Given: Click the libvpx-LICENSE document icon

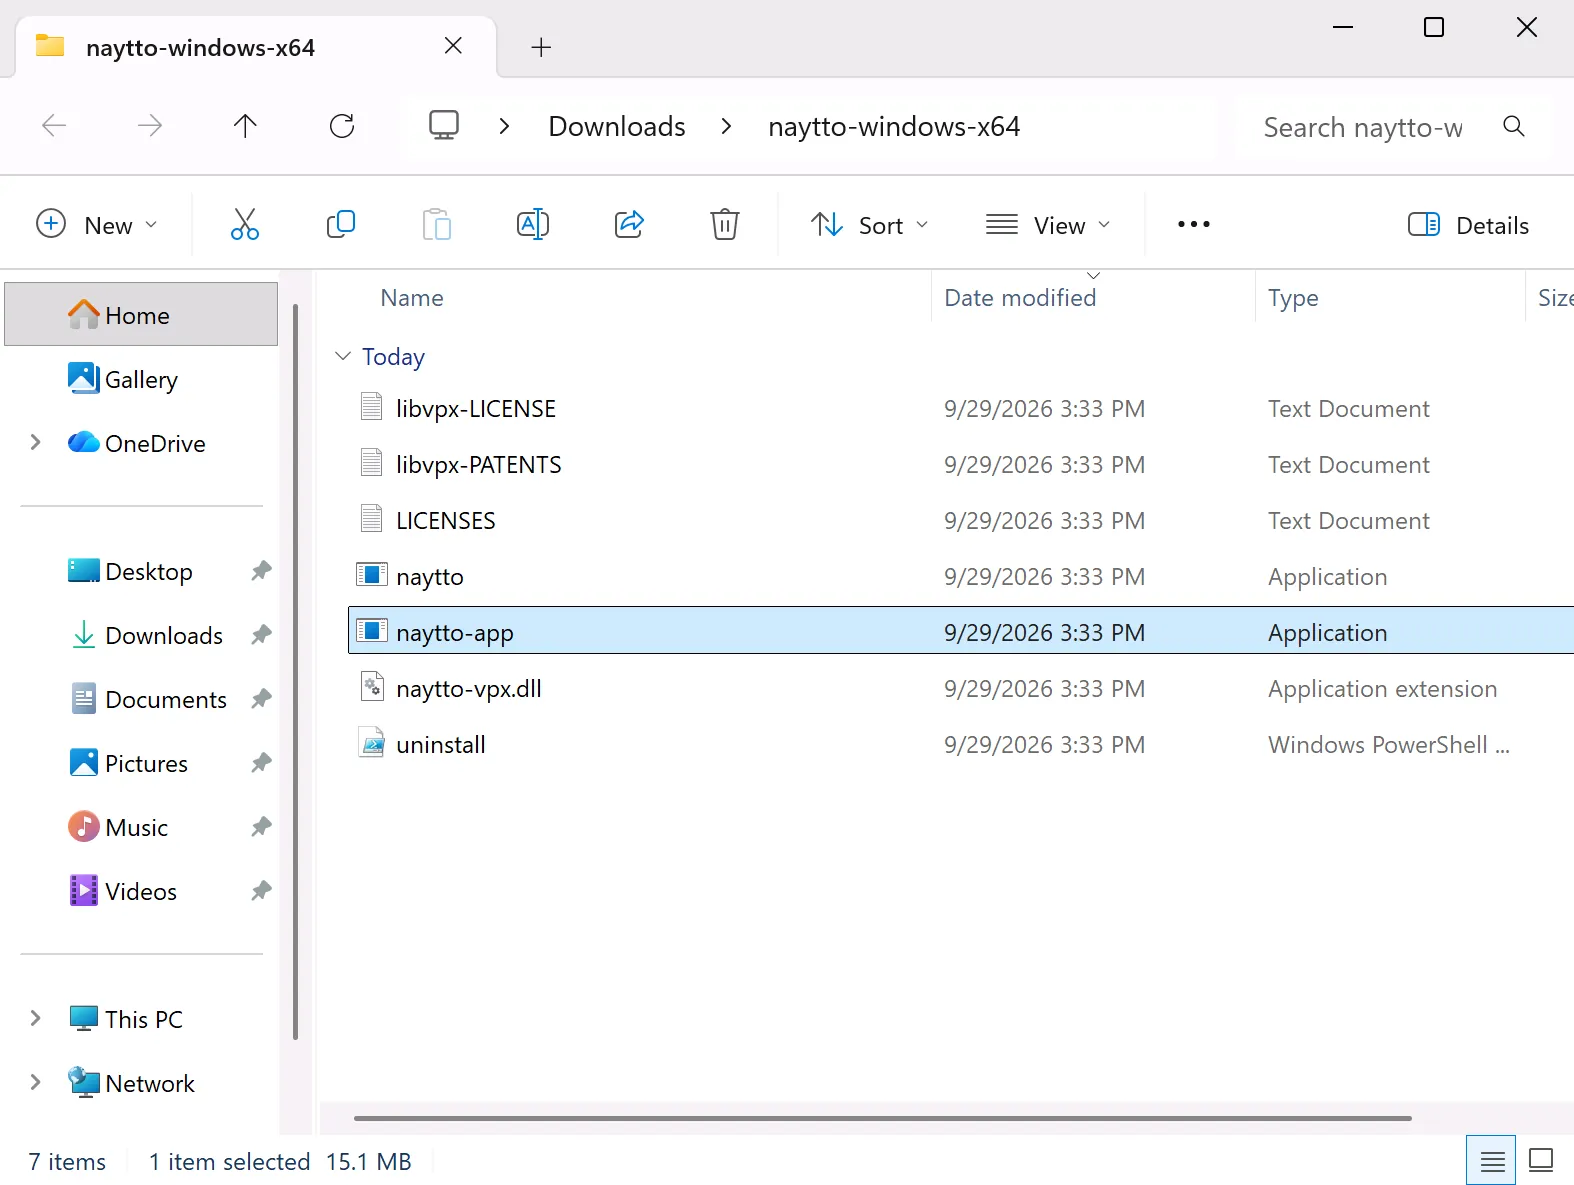Looking at the screenshot, I should coord(372,406).
